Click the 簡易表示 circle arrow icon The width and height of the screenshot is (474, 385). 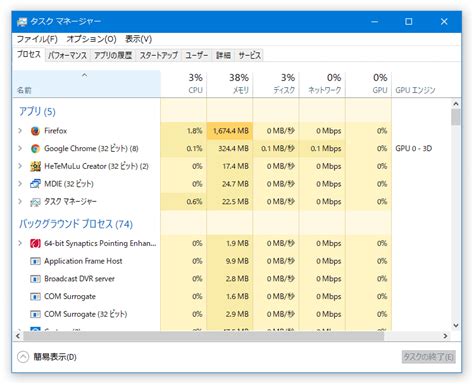(x=23, y=357)
